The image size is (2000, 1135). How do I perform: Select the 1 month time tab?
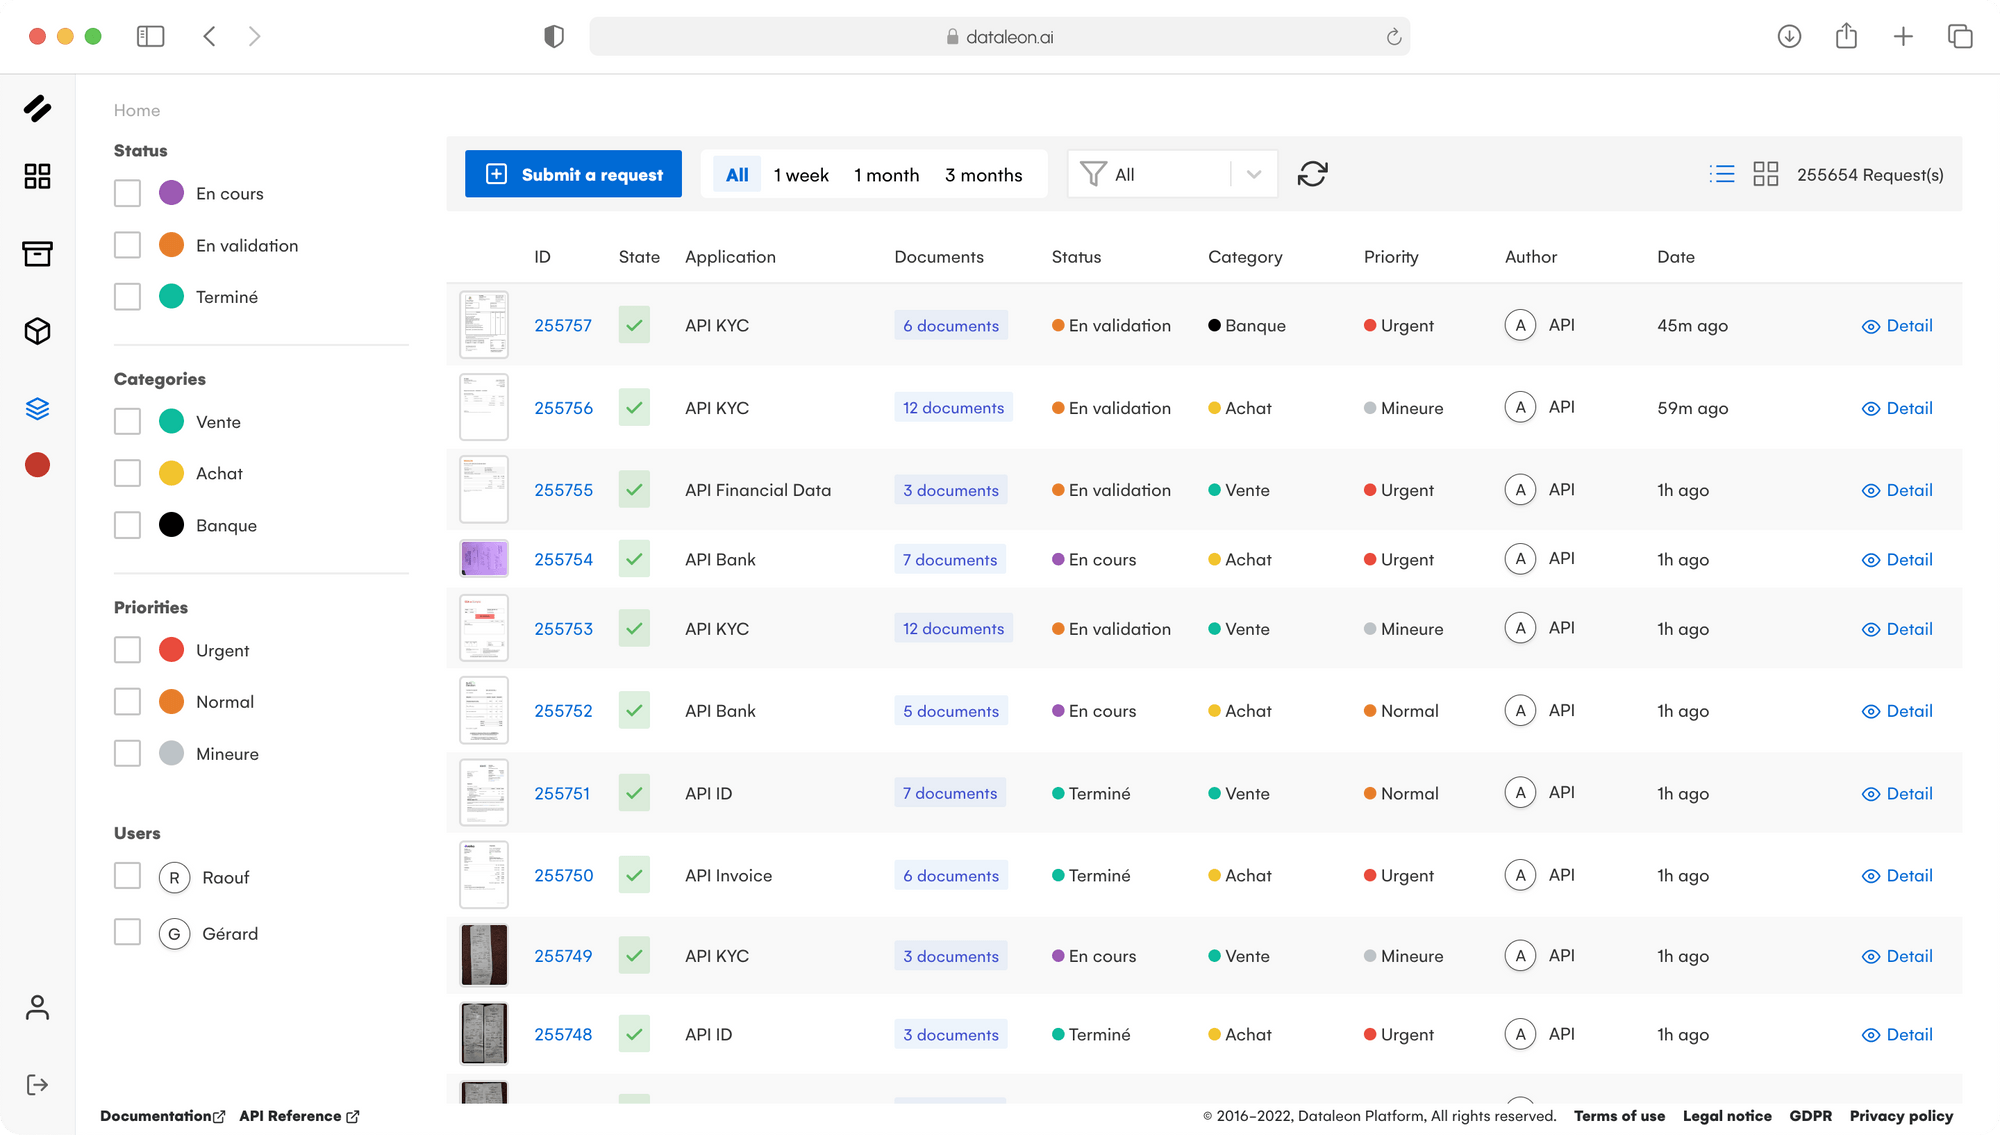tap(886, 175)
